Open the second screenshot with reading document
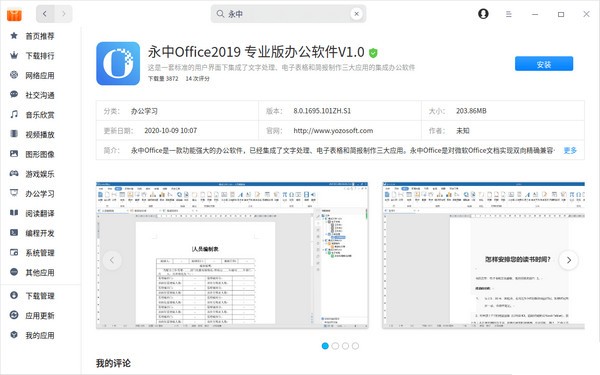600x375 pixels. click(484, 255)
